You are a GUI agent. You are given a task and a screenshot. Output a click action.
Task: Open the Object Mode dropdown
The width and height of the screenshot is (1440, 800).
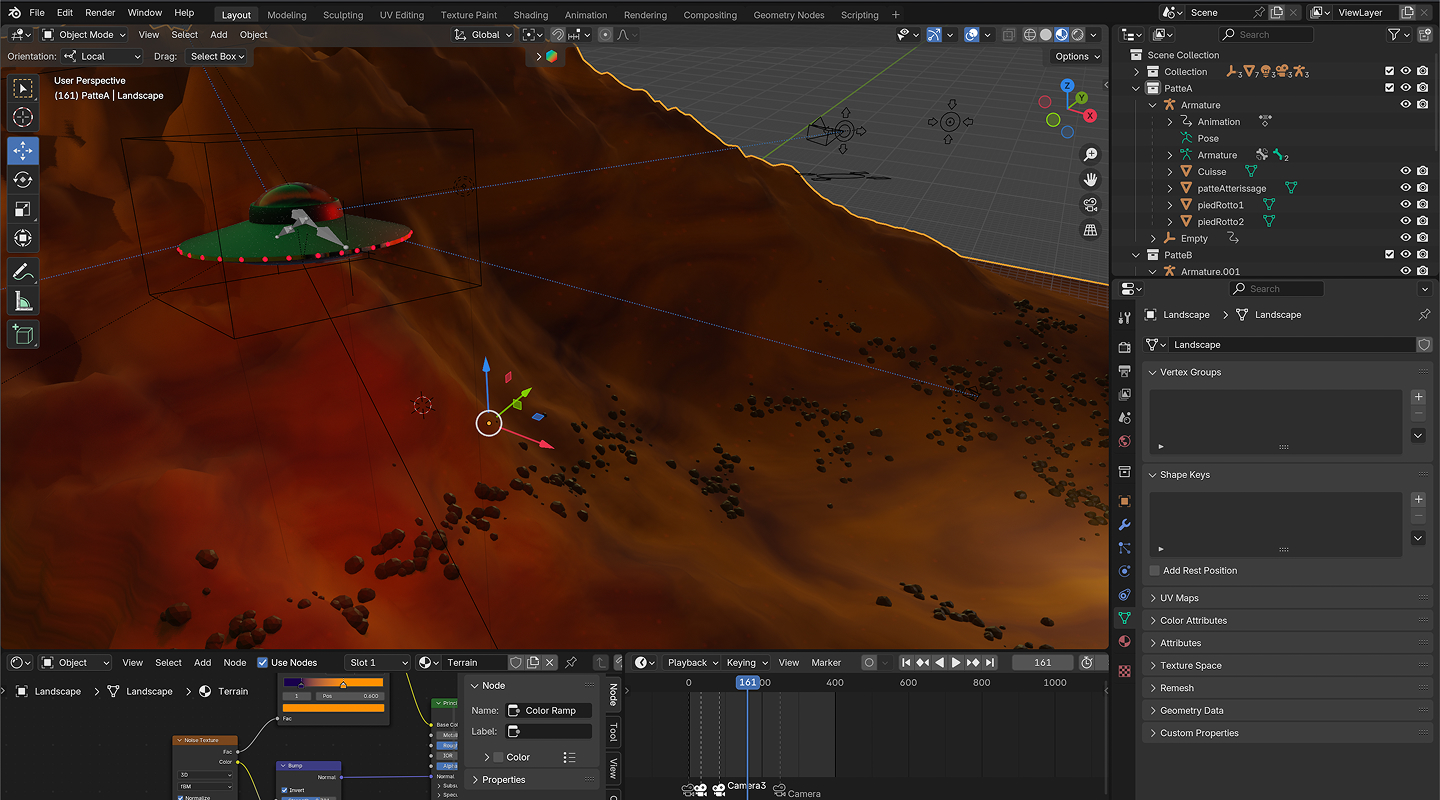pyautogui.click(x=84, y=35)
